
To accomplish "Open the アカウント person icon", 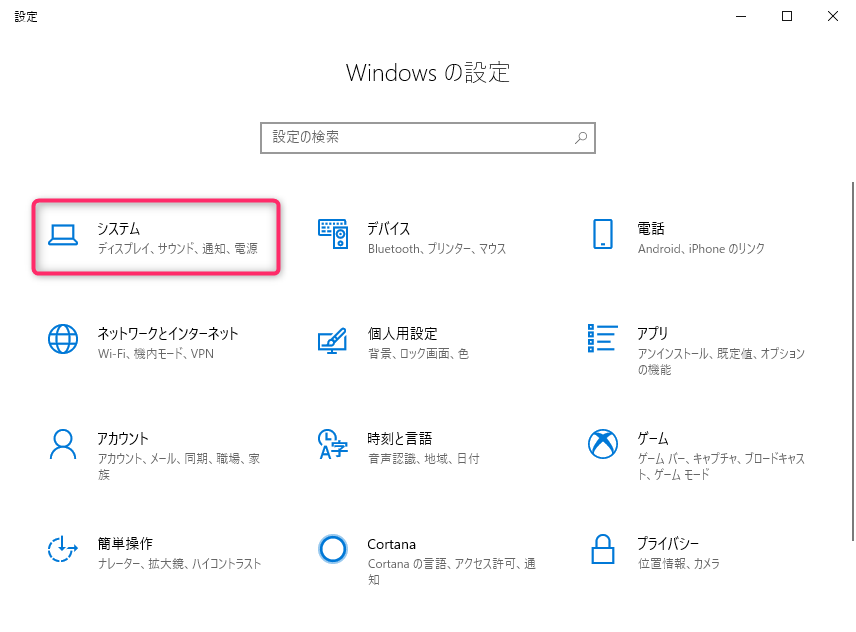I will click(x=63, y=444).
